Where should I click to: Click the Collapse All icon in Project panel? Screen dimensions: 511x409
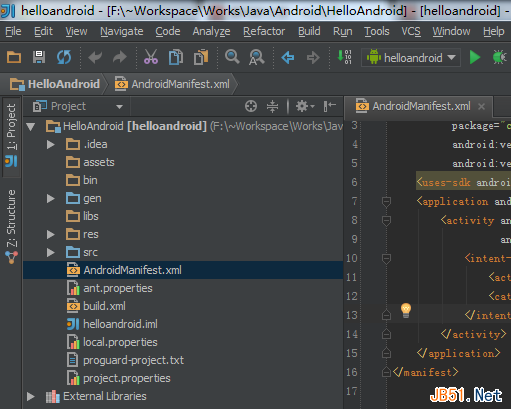272,106
